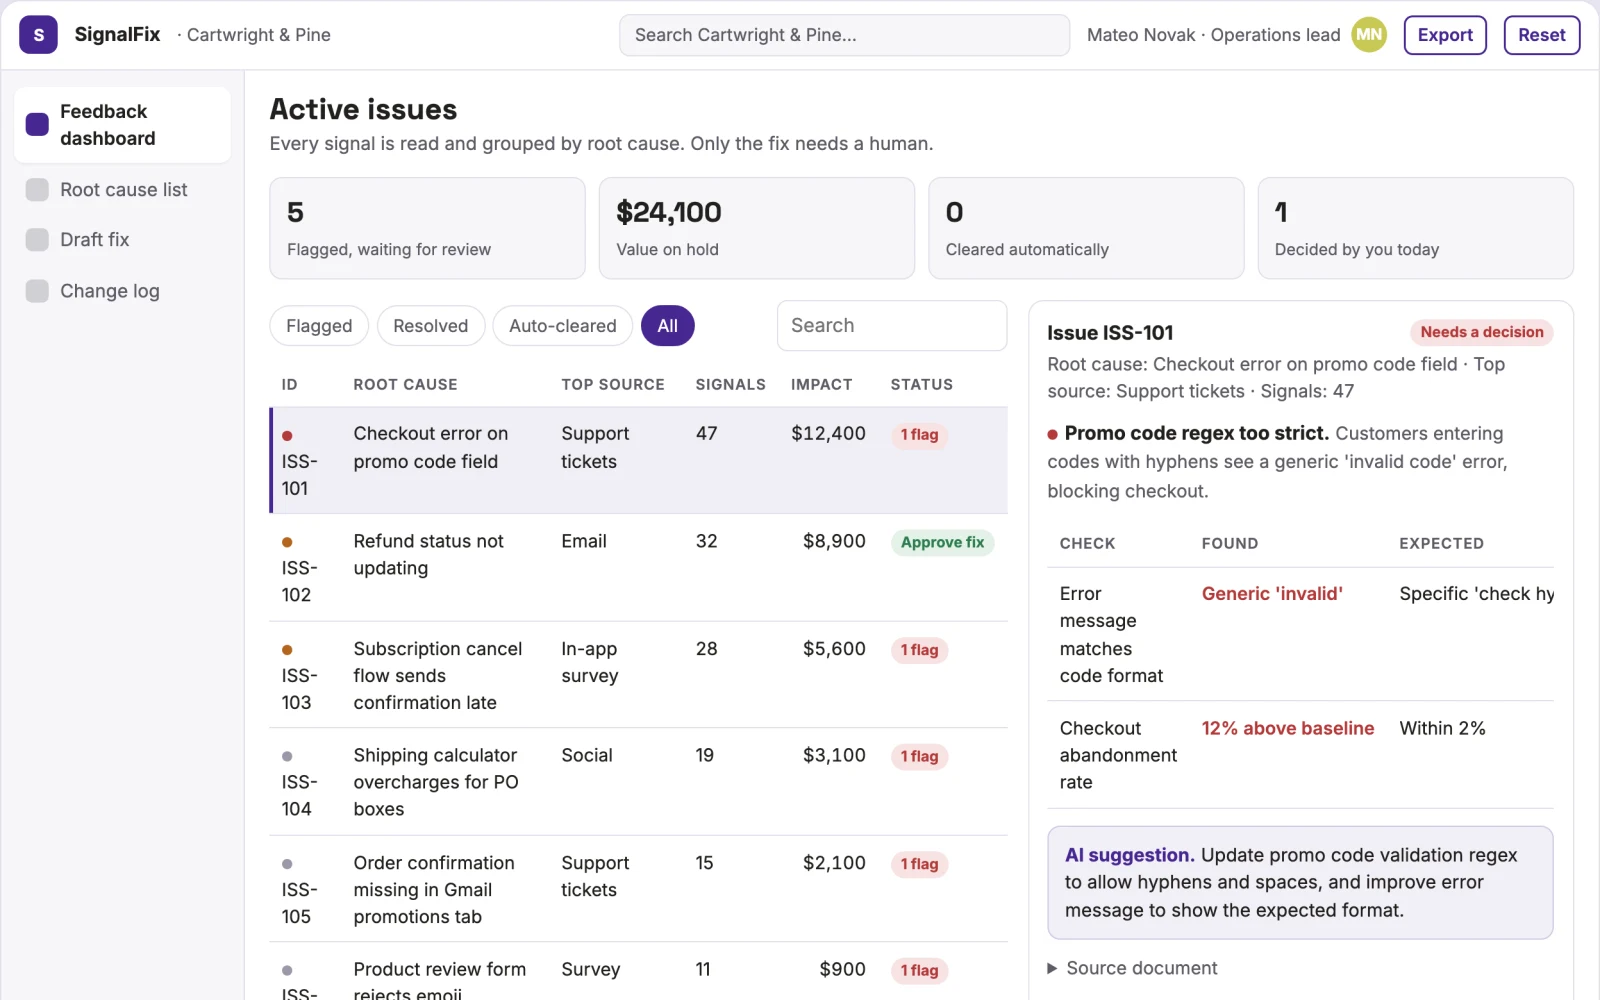Switch to Auto-cleared filter

tap(562, 326)
